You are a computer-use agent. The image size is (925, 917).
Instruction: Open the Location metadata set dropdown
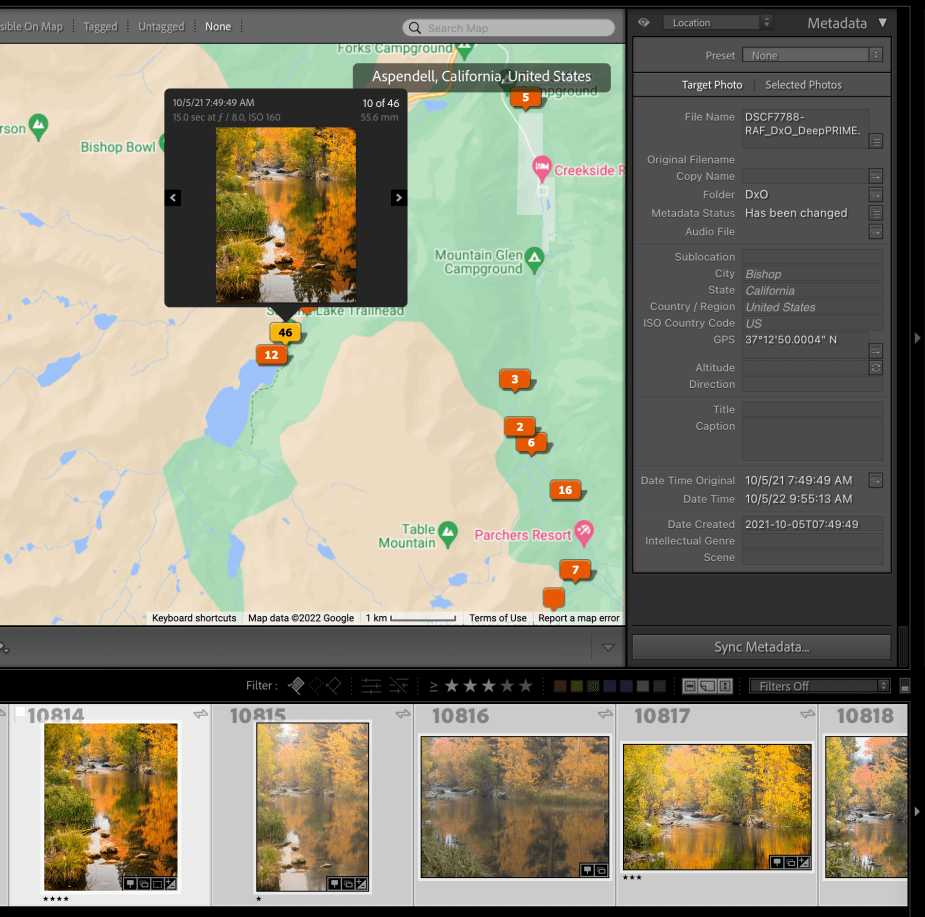tap(717, 22)
